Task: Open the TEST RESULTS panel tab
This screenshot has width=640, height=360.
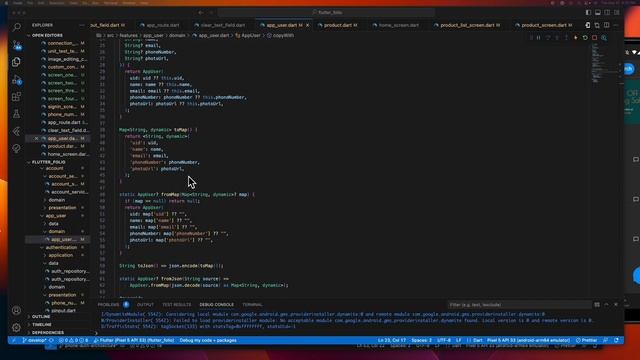Action: pos(176,304)
